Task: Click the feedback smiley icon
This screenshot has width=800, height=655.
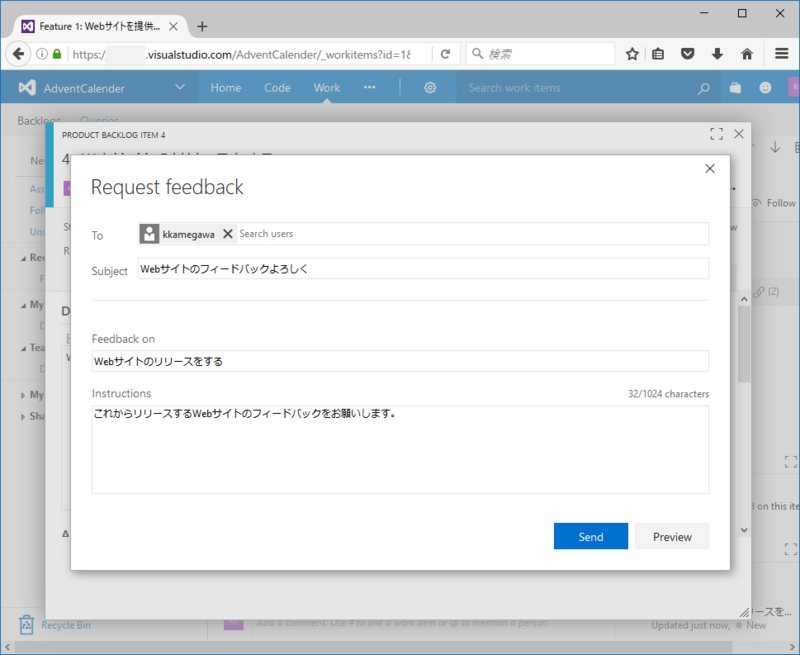Action: coord(765,88)
